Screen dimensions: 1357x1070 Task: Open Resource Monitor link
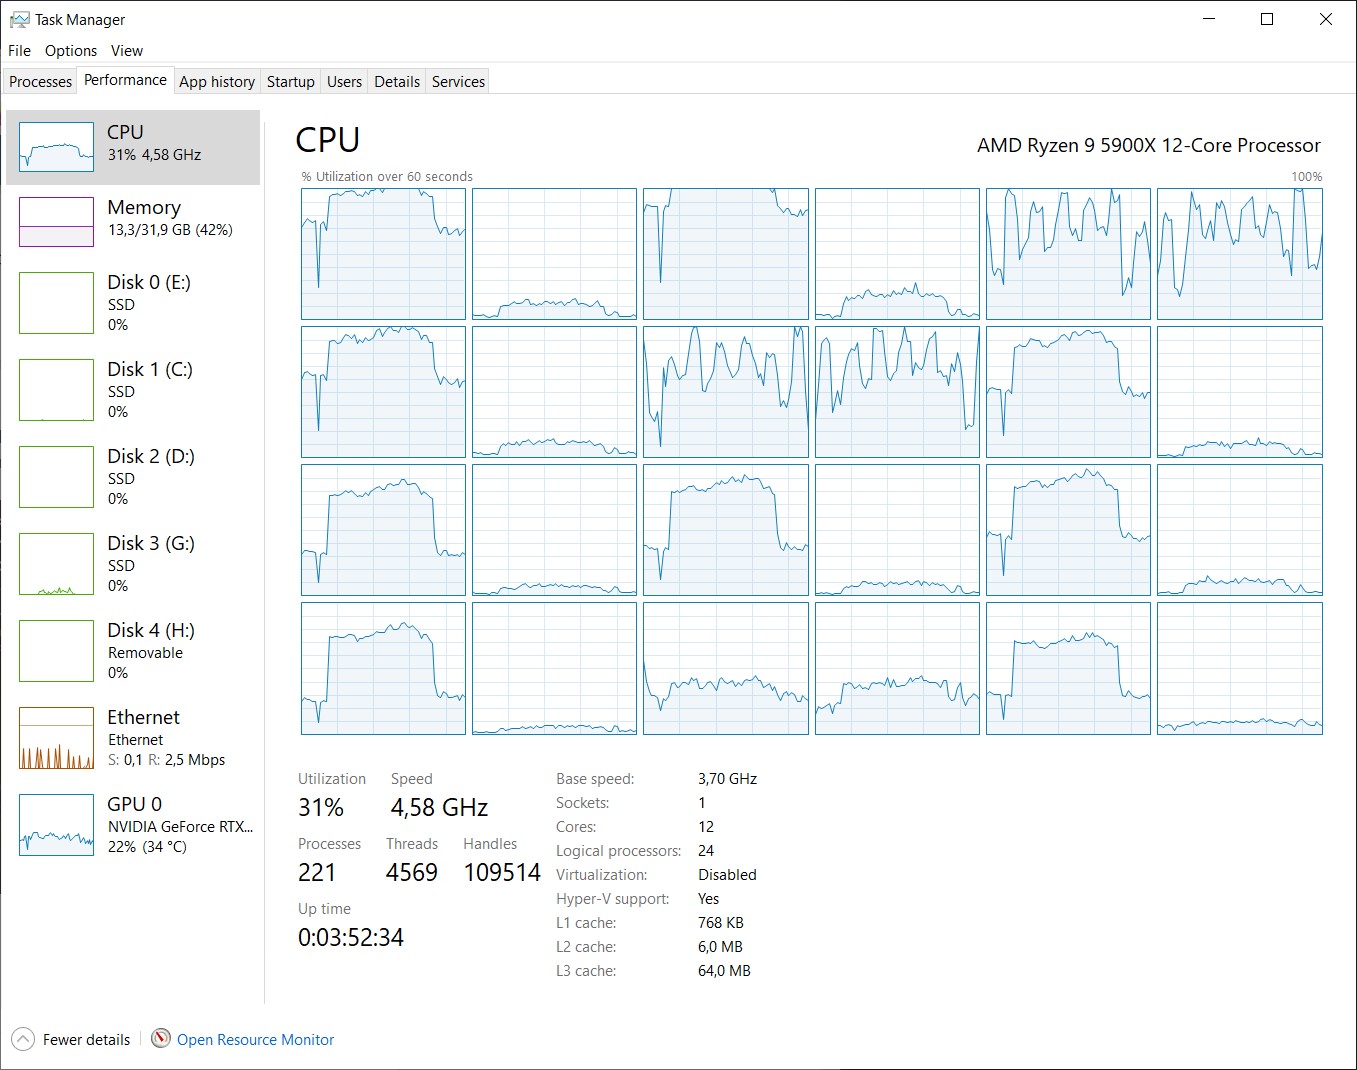(256, 1040)
